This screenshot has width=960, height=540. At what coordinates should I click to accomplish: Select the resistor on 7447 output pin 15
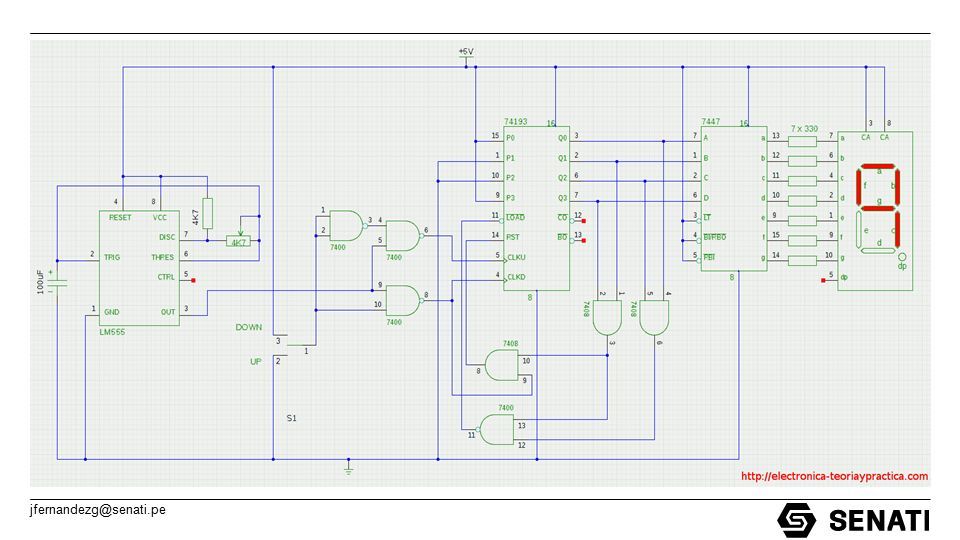click(x=801, y=241)
